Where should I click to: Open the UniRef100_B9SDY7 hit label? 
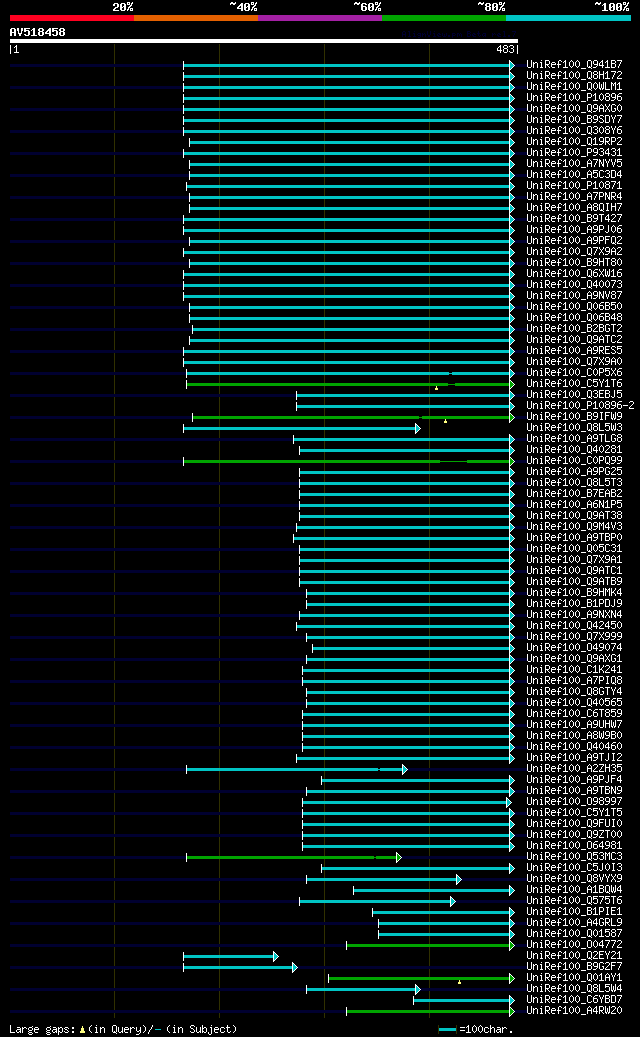[574, 120]
